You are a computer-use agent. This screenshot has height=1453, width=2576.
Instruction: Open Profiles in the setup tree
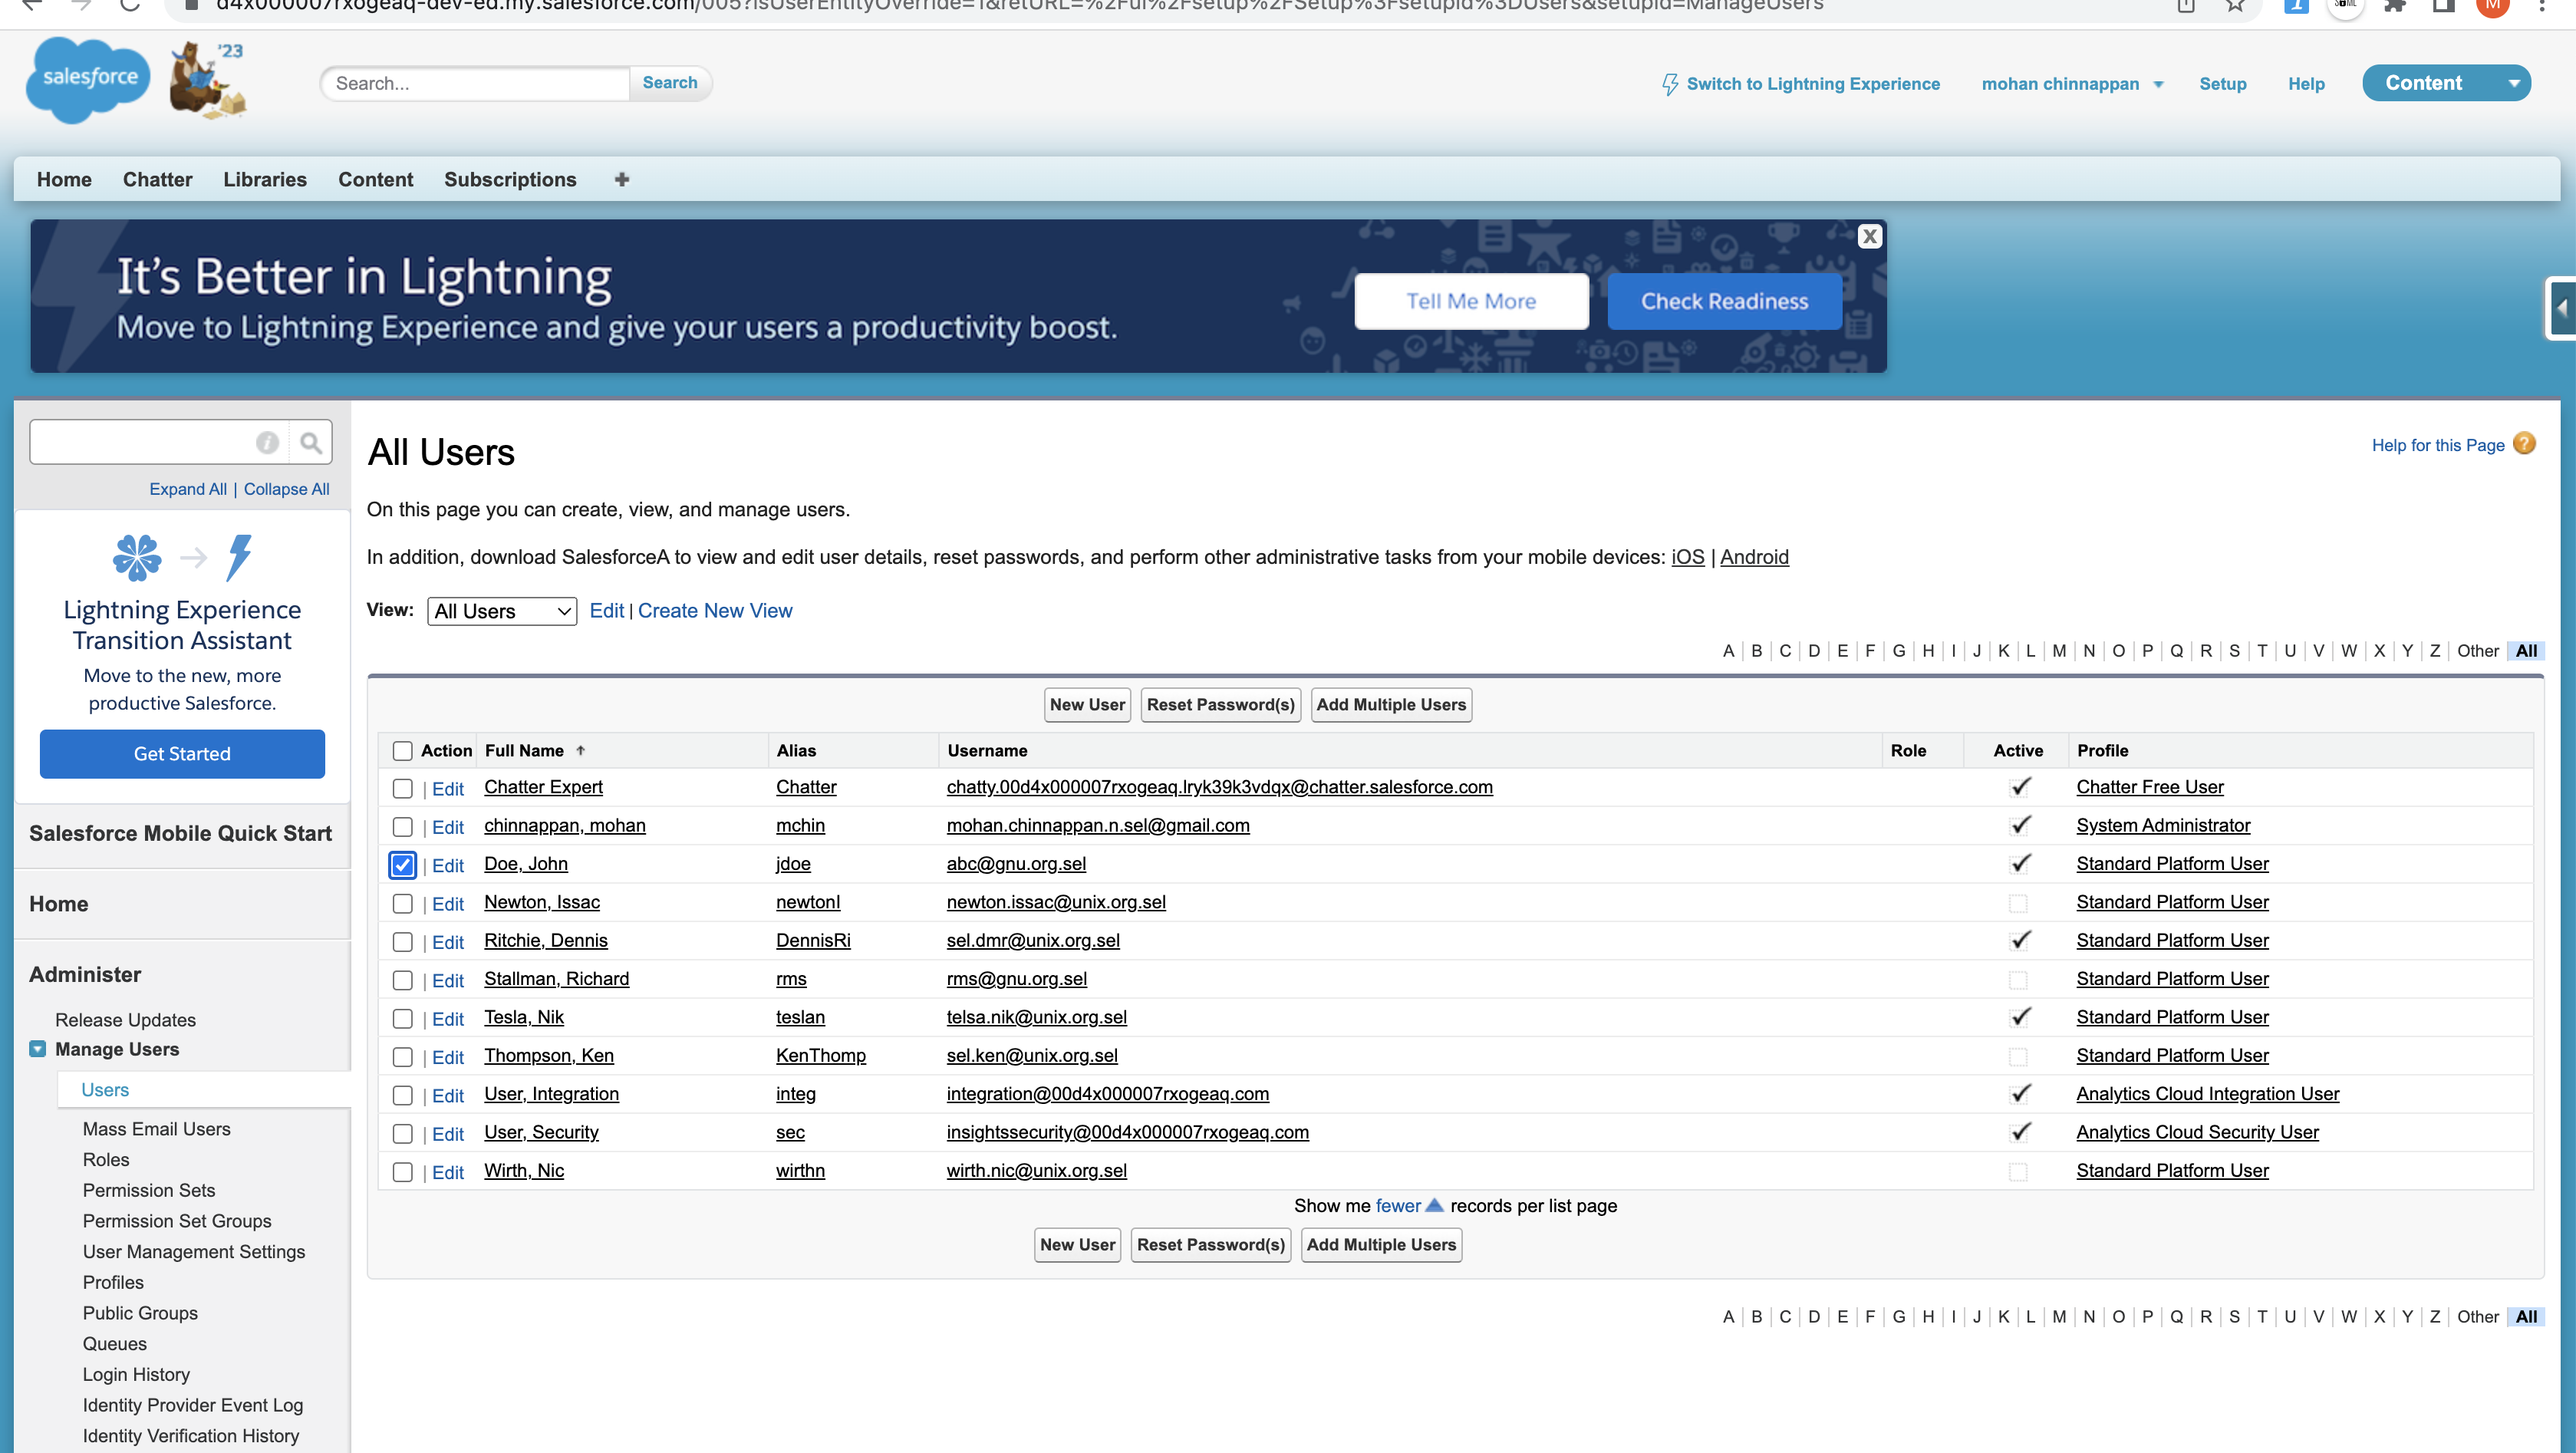(113, 1282)
